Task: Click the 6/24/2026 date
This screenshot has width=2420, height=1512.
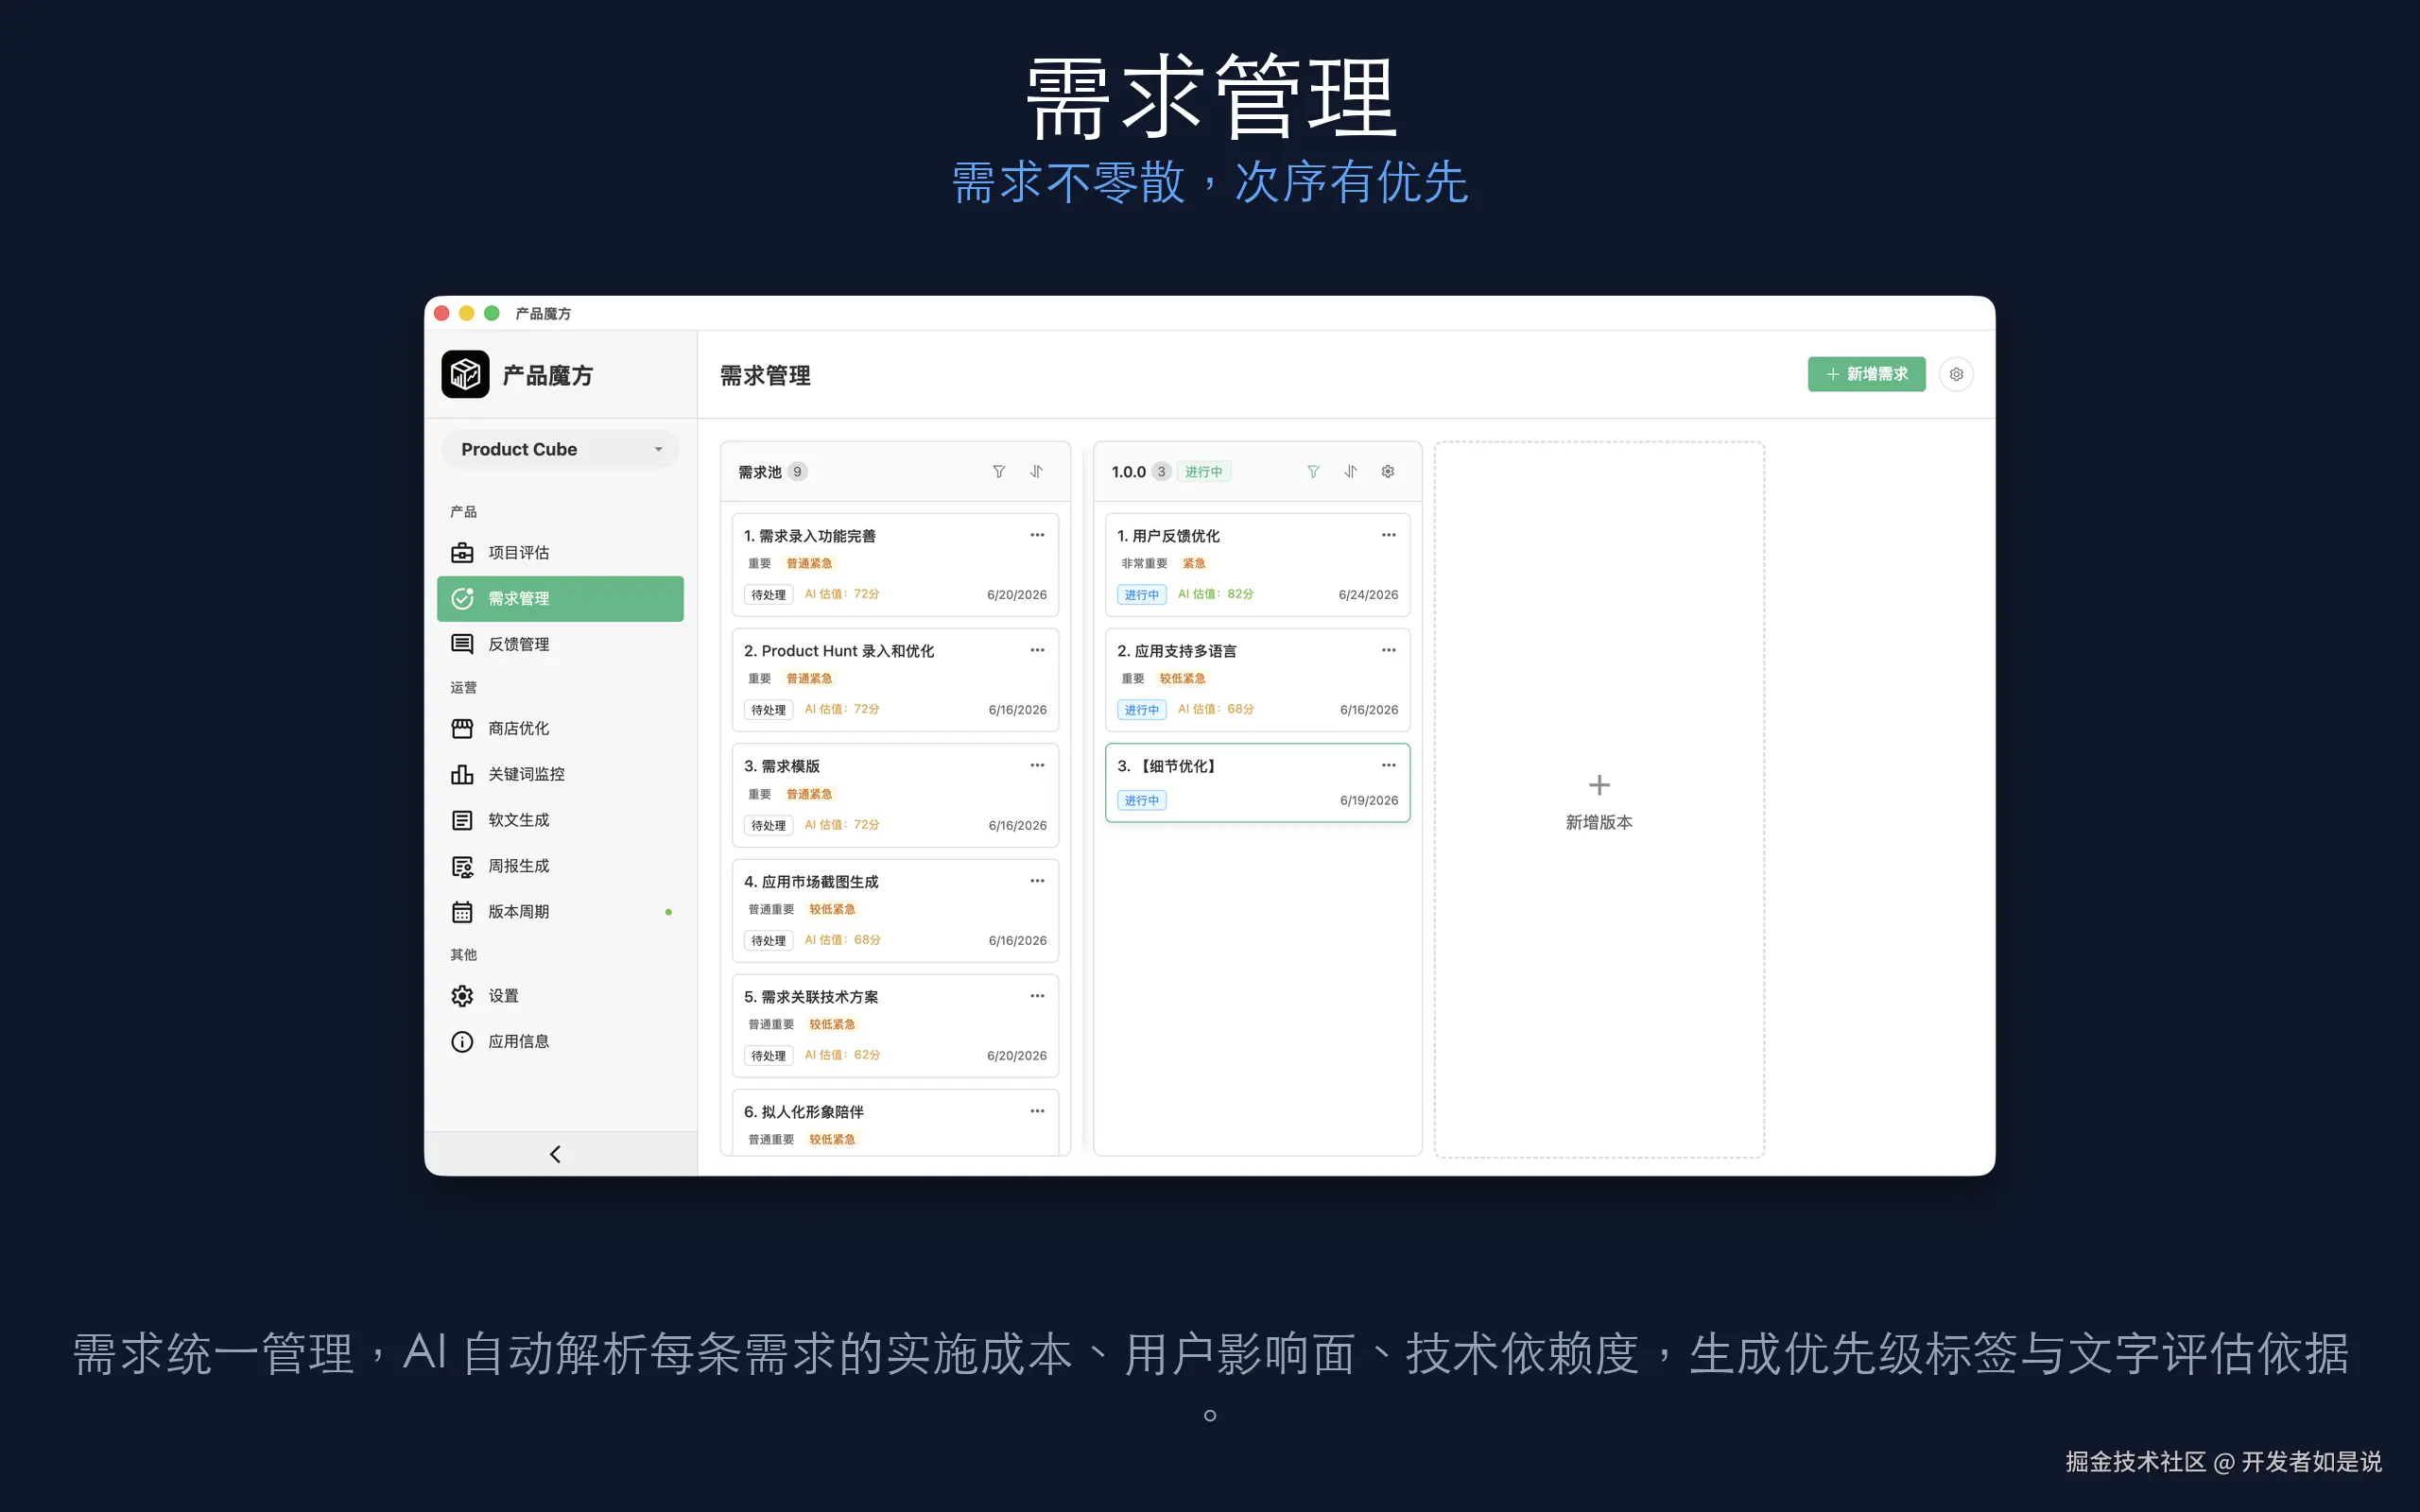Action: coord(1368,595)
